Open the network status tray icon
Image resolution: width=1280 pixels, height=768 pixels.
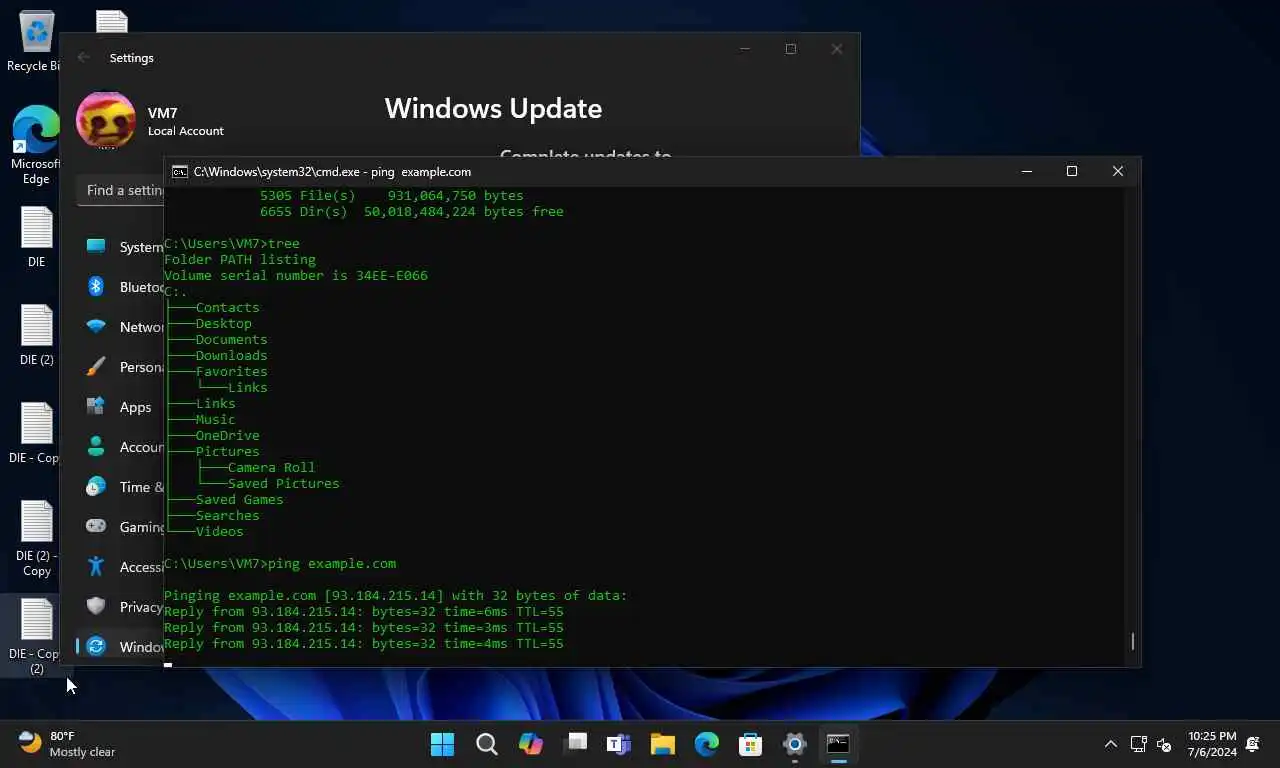click(x=1138, y=744)
